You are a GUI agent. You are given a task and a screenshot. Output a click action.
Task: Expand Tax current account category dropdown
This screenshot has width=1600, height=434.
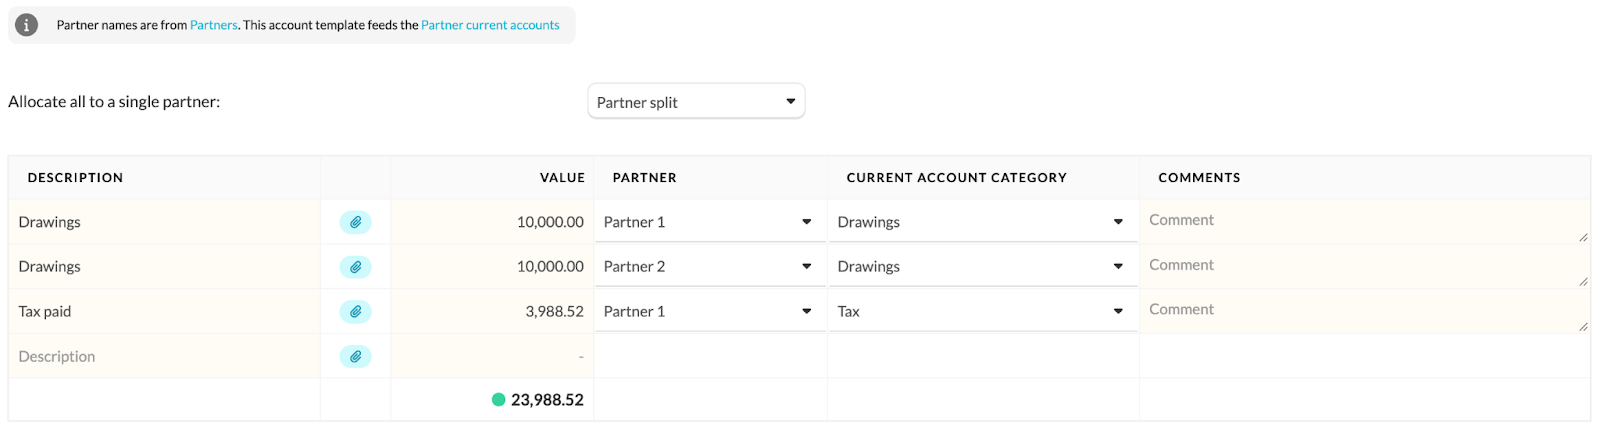coord(982,312)
